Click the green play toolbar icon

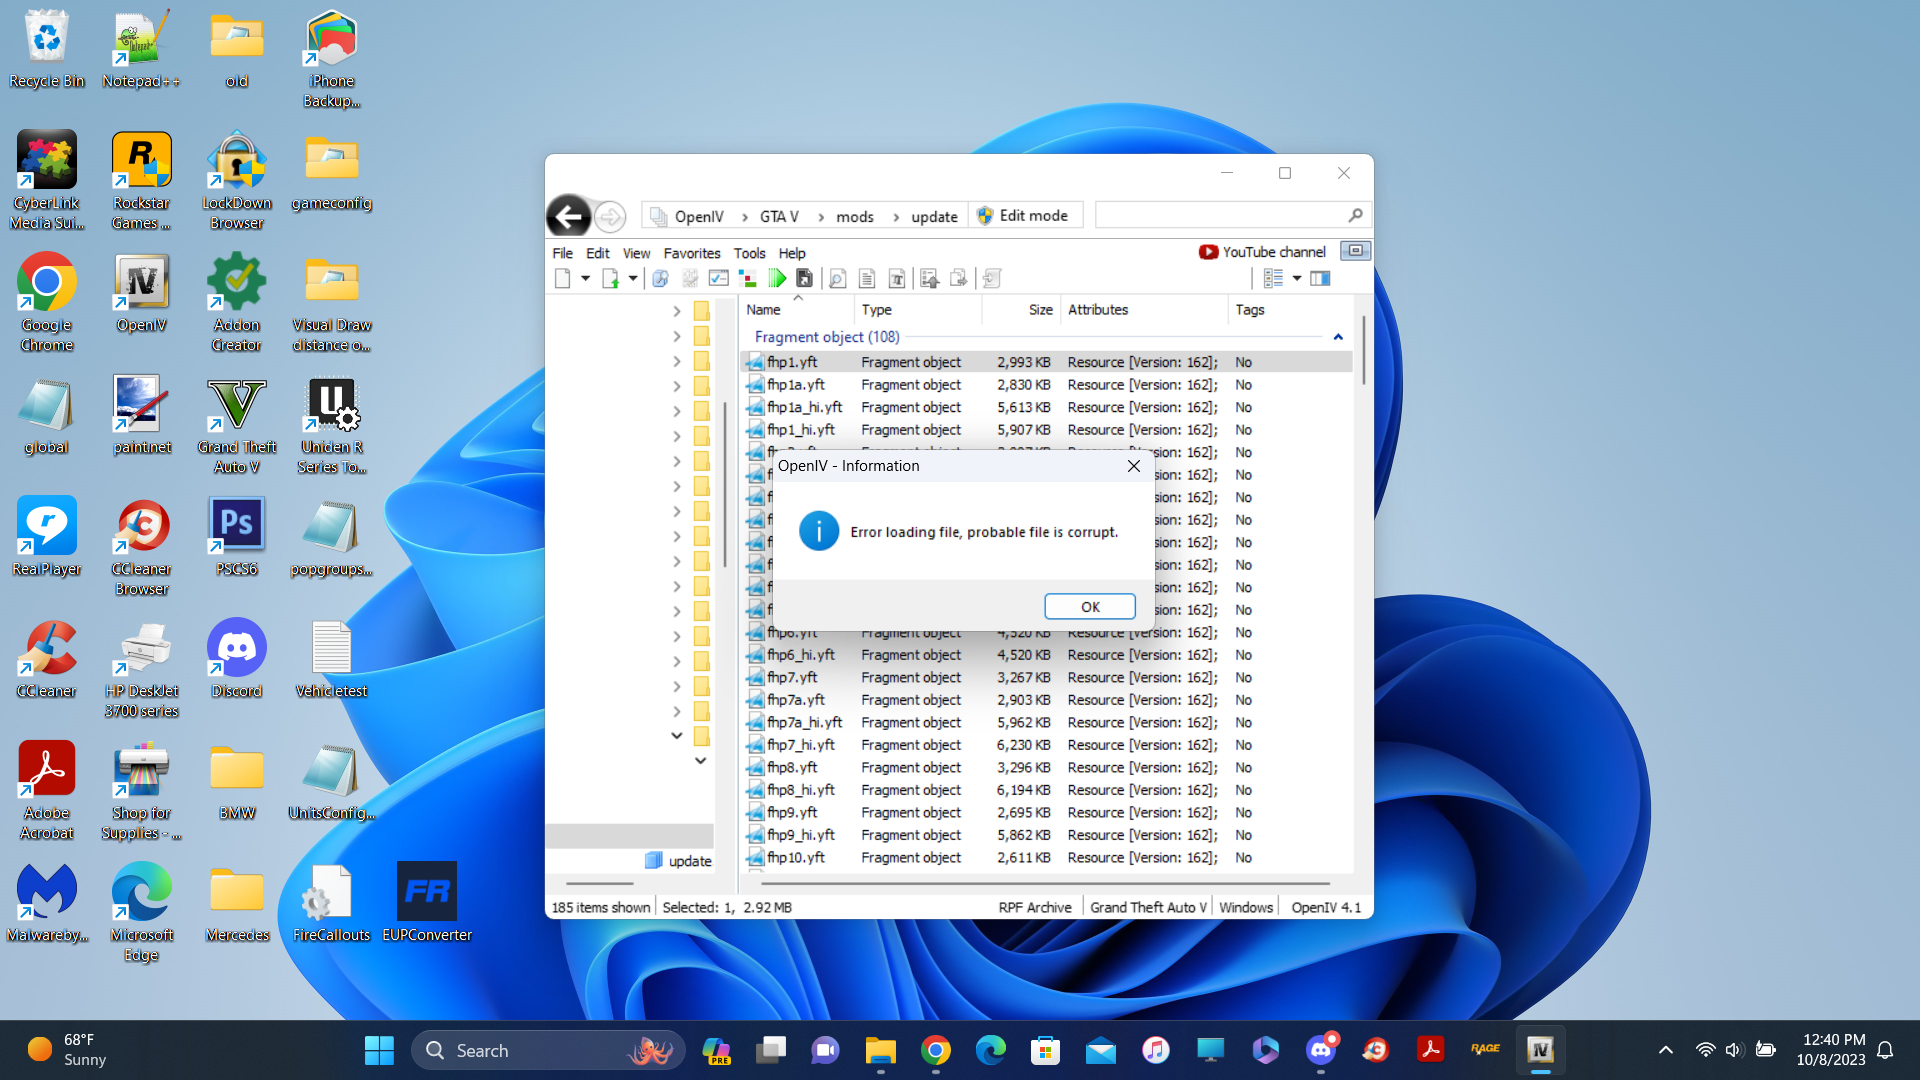tap(777, 279)
